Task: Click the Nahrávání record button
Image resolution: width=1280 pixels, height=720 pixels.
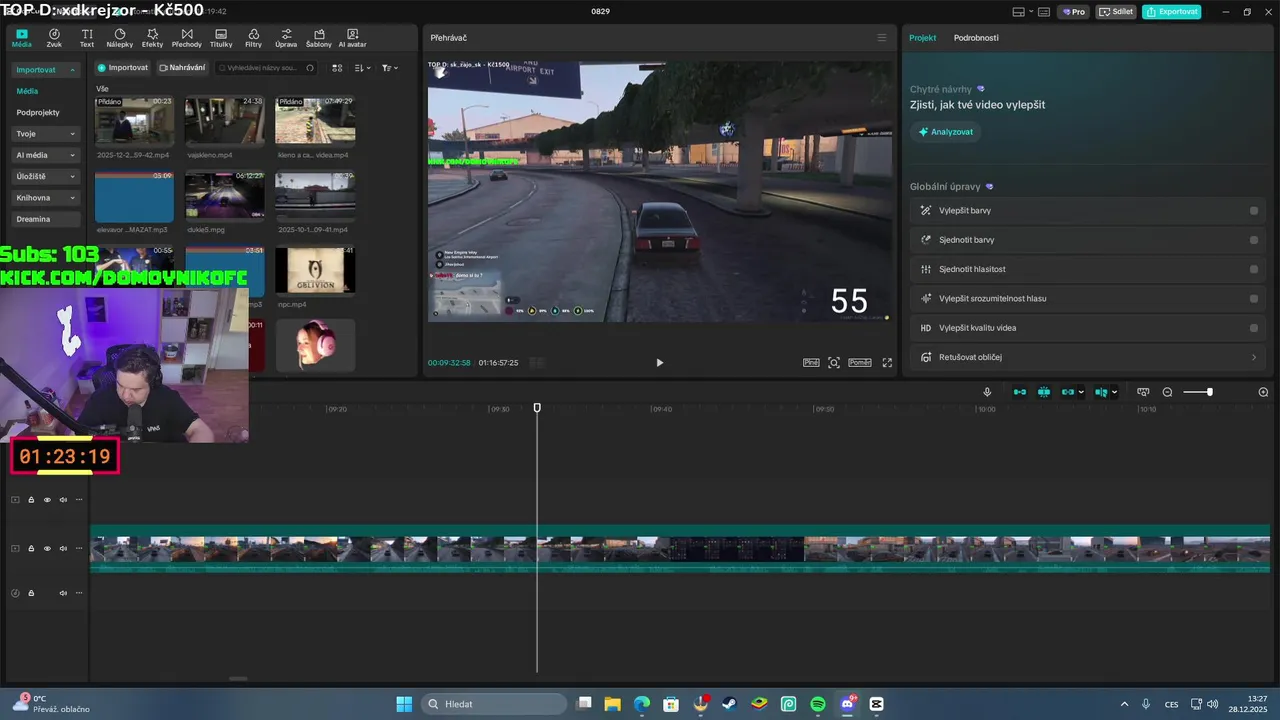Action: (x=182, y=68)
